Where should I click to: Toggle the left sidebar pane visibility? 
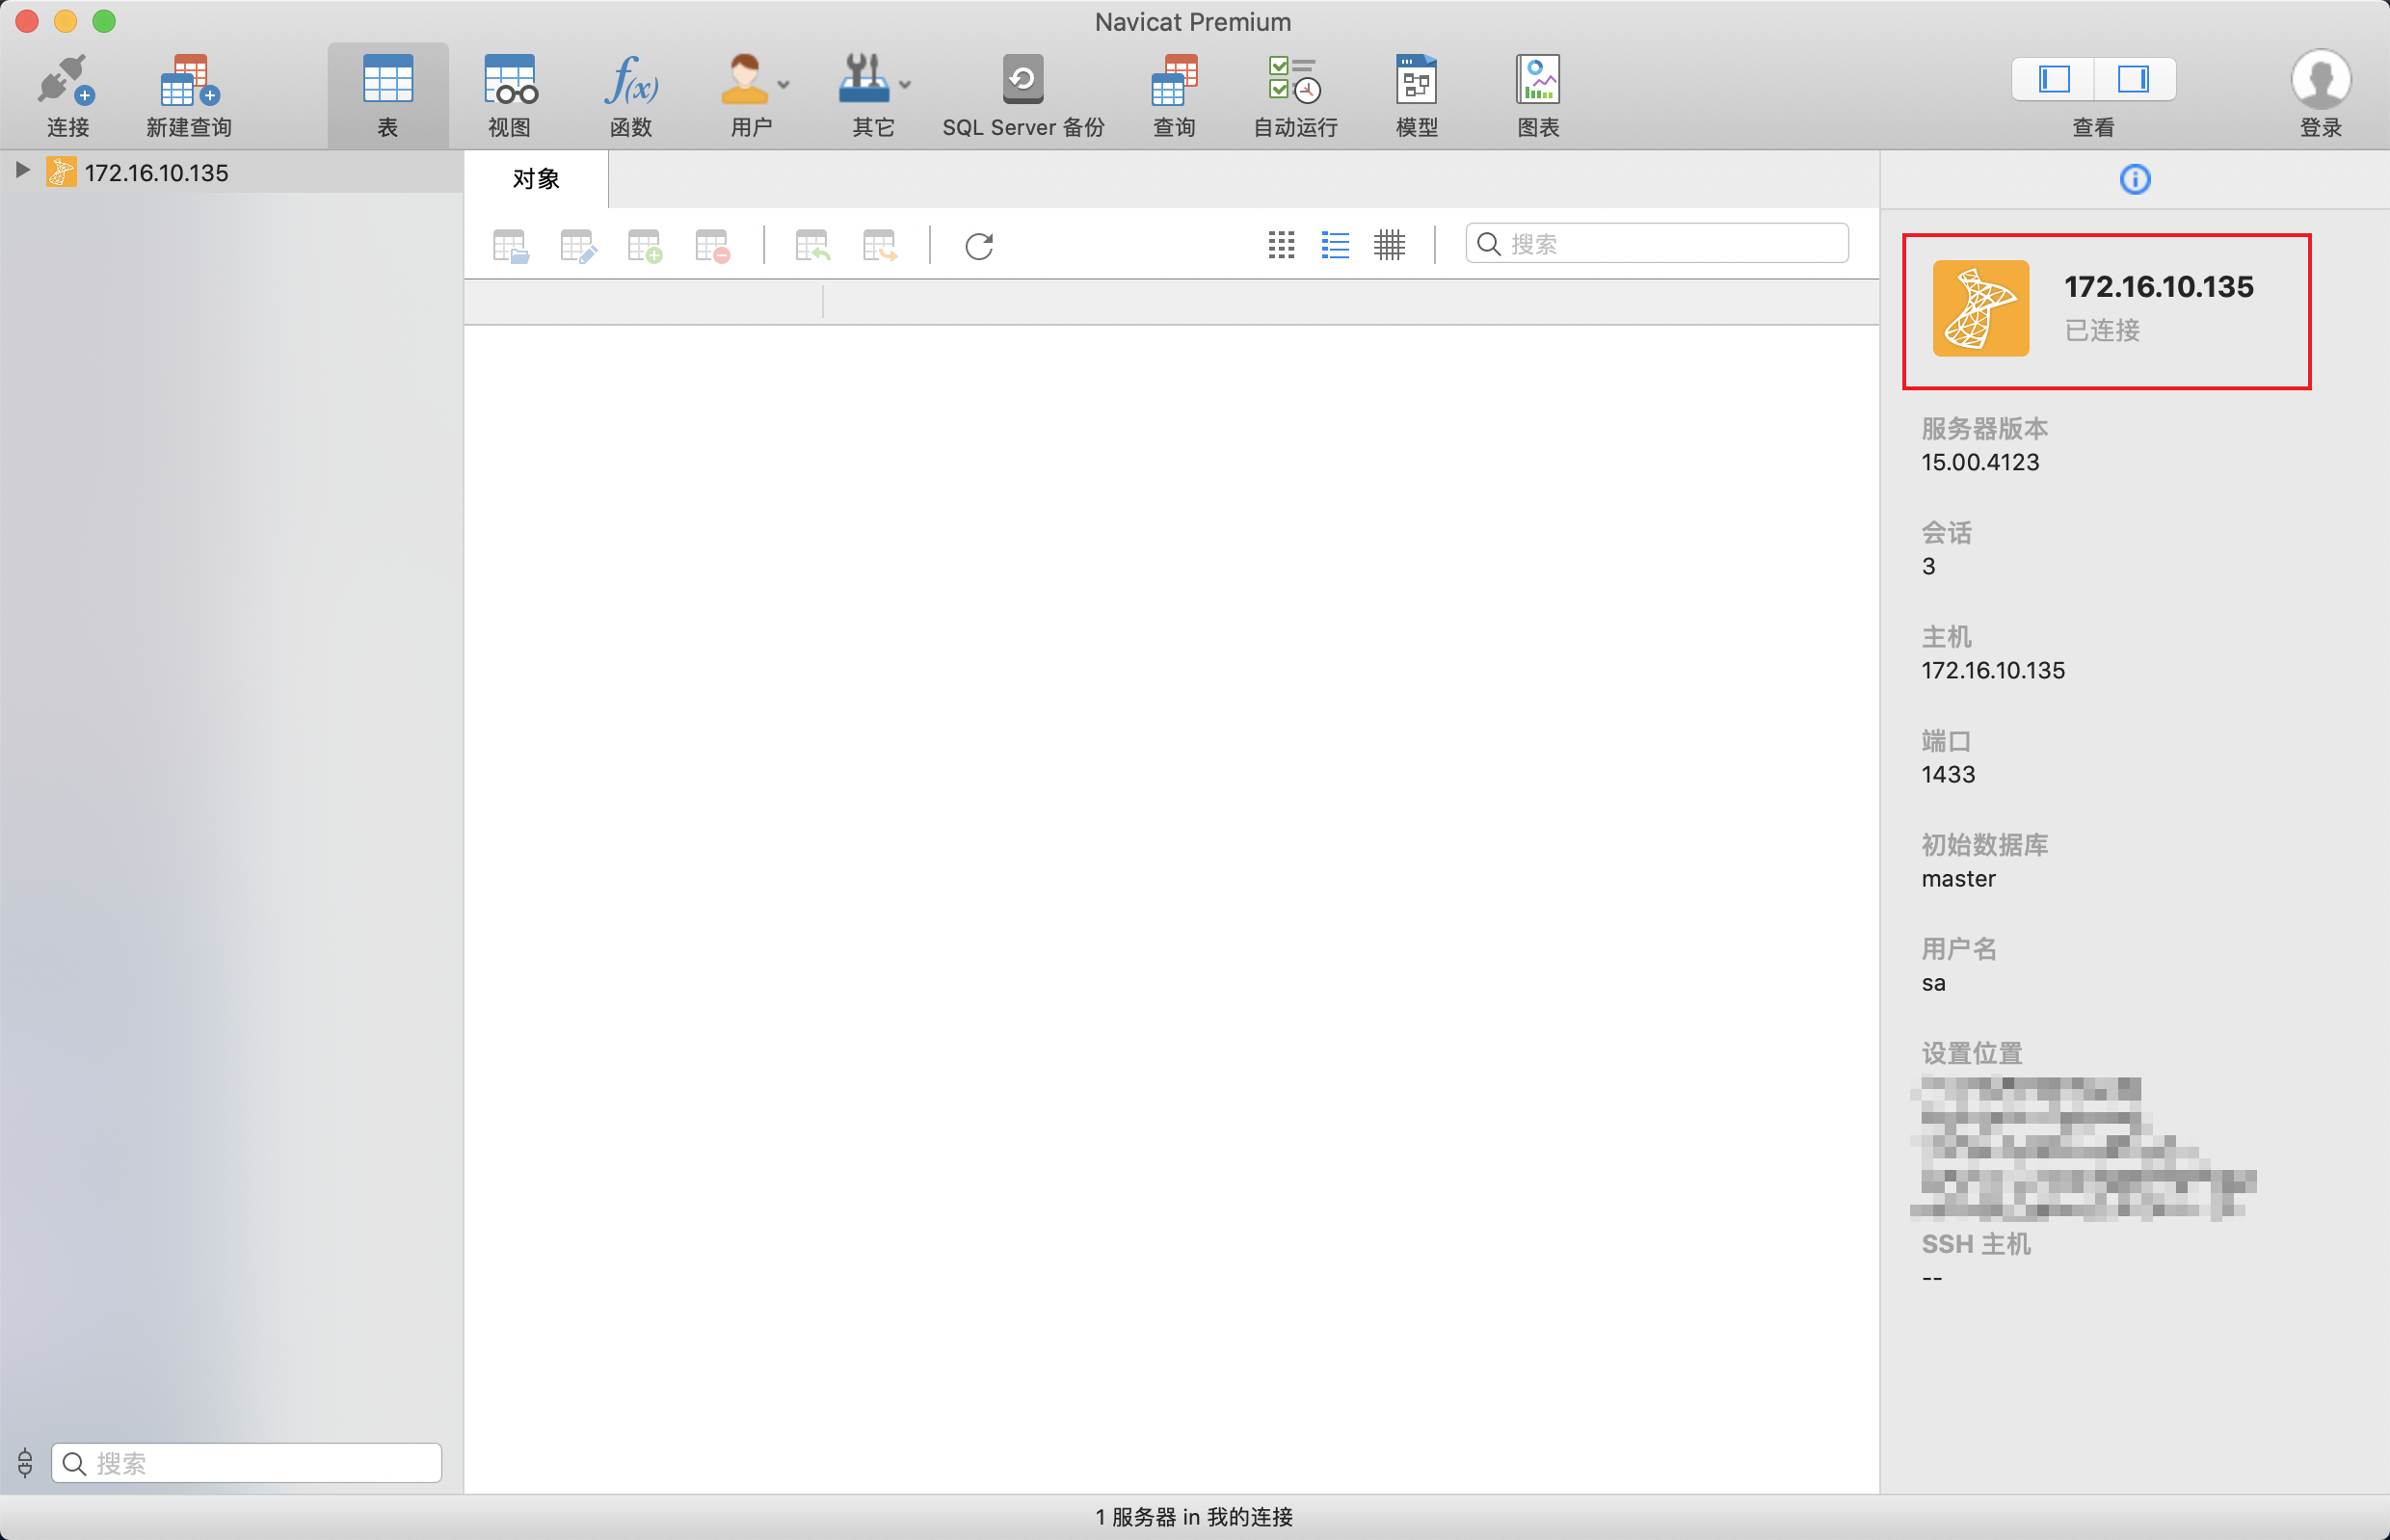pyautogui.click(x=2054, y=79)
